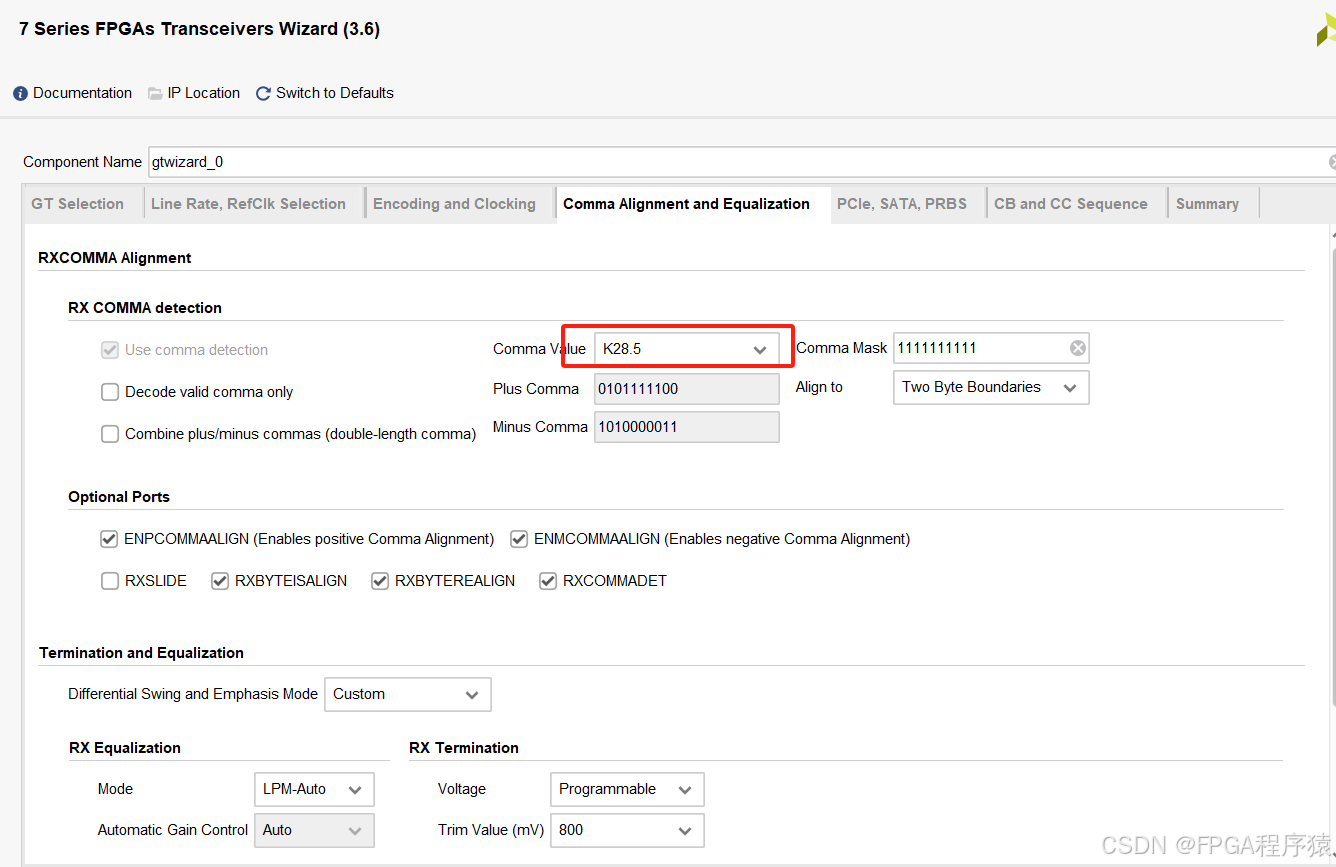The image size is (1336, 867).
Task: Enable Combine plus/minus commas checkbox
Action: coord(110,434)
